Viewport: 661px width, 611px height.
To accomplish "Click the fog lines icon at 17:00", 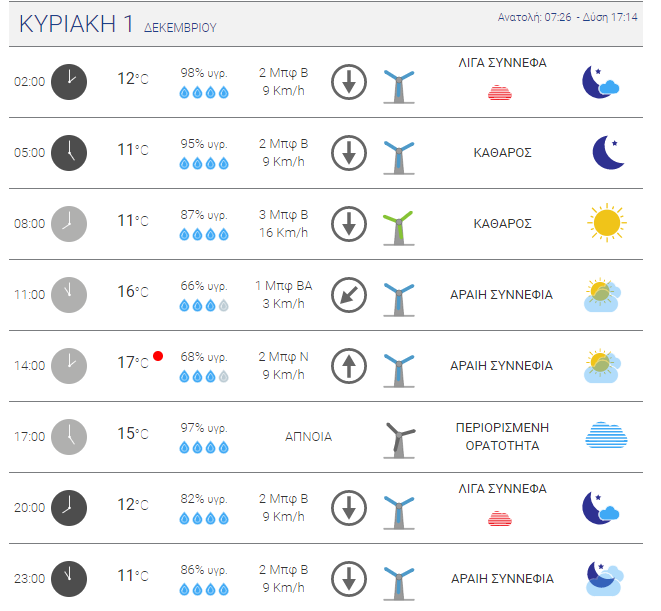I will click(x=606, y=436).
